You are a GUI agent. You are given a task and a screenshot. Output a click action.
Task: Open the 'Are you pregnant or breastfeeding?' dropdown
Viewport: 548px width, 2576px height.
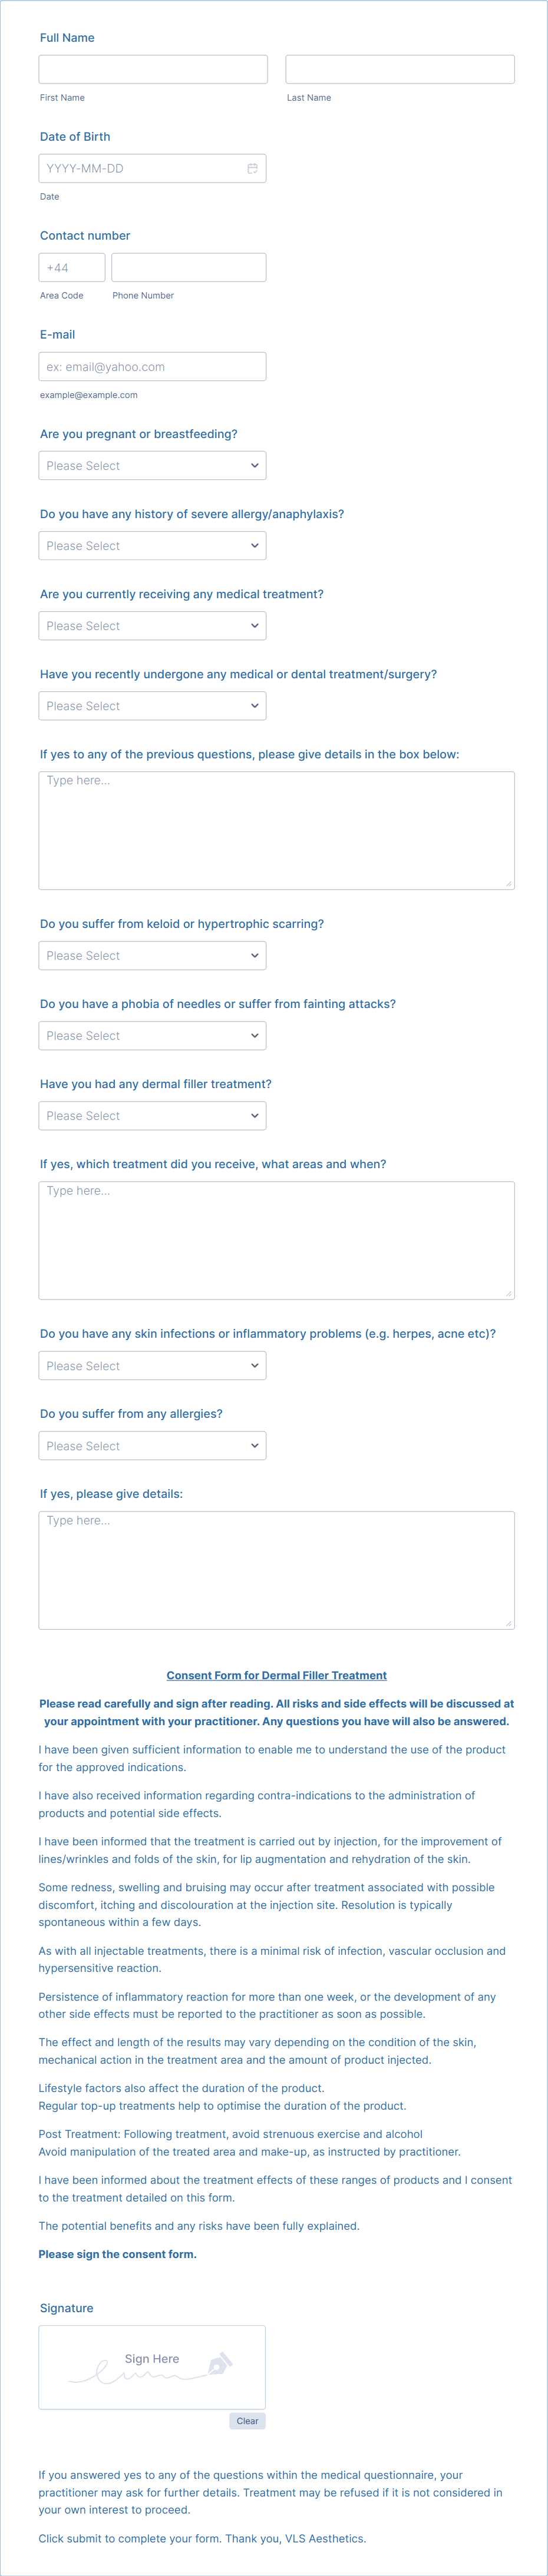pyautogui.click(x=152, y=465)
